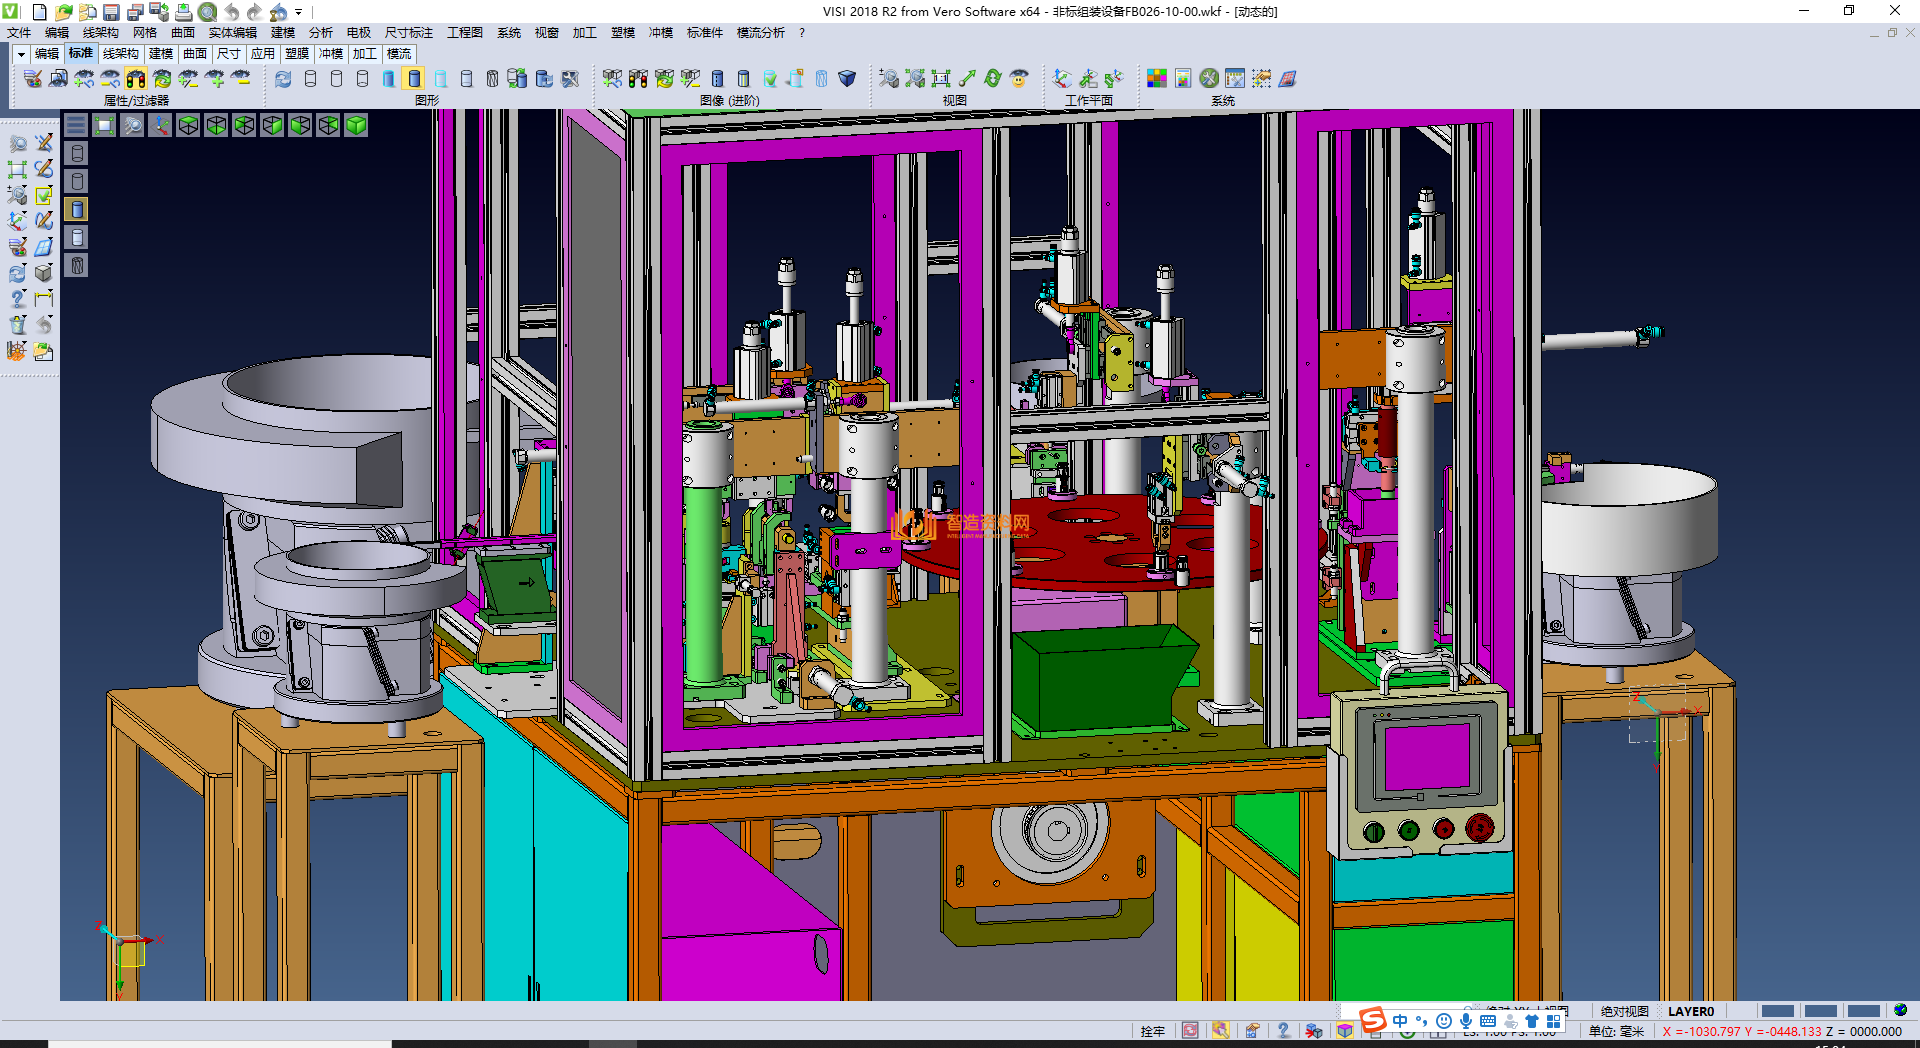Click the 绝对视图 status bar button
Image resolution: width=1920 pixels, height=1048 pixels.
1624,1011
